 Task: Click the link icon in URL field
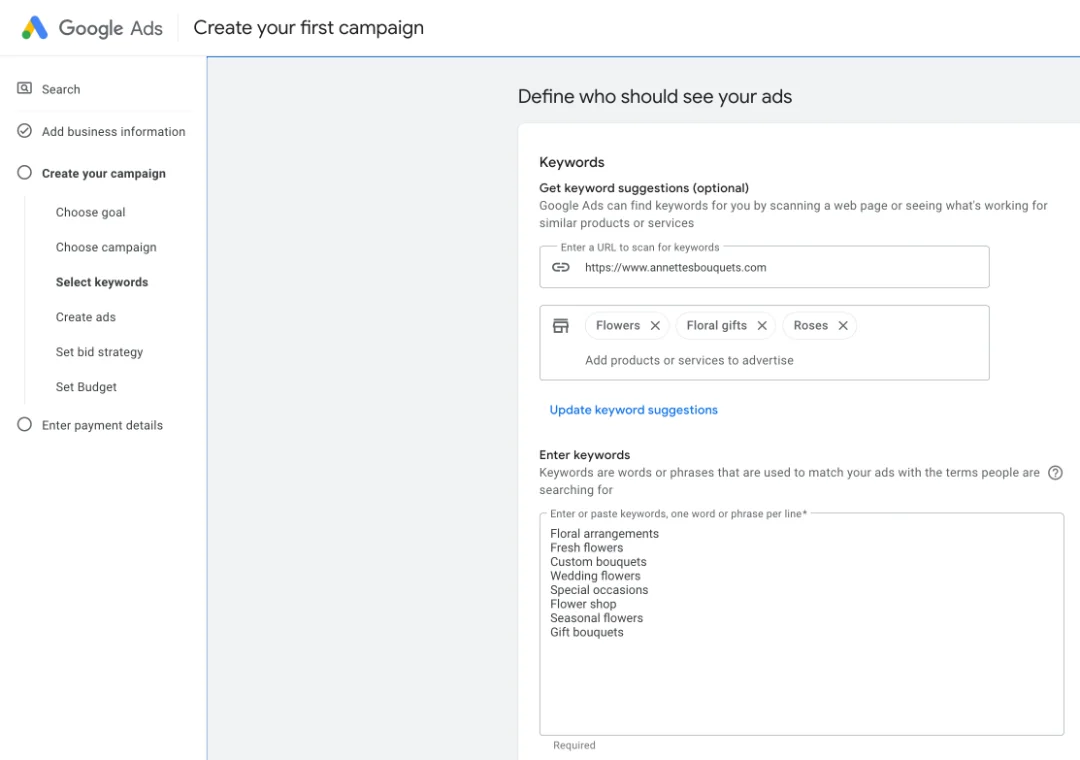pyautogui.click(x=561, y=267)
